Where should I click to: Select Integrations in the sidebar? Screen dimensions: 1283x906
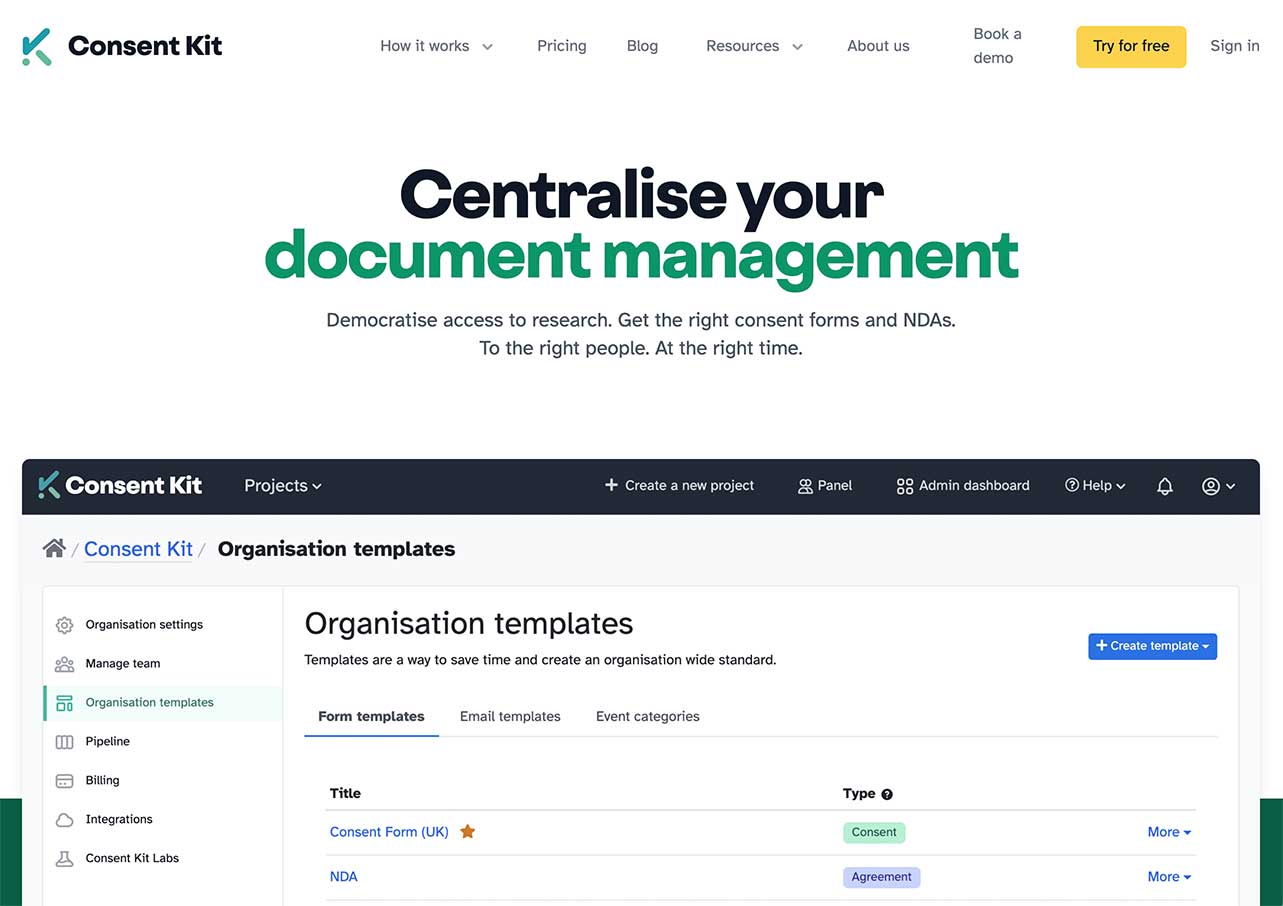coord(119,820)
